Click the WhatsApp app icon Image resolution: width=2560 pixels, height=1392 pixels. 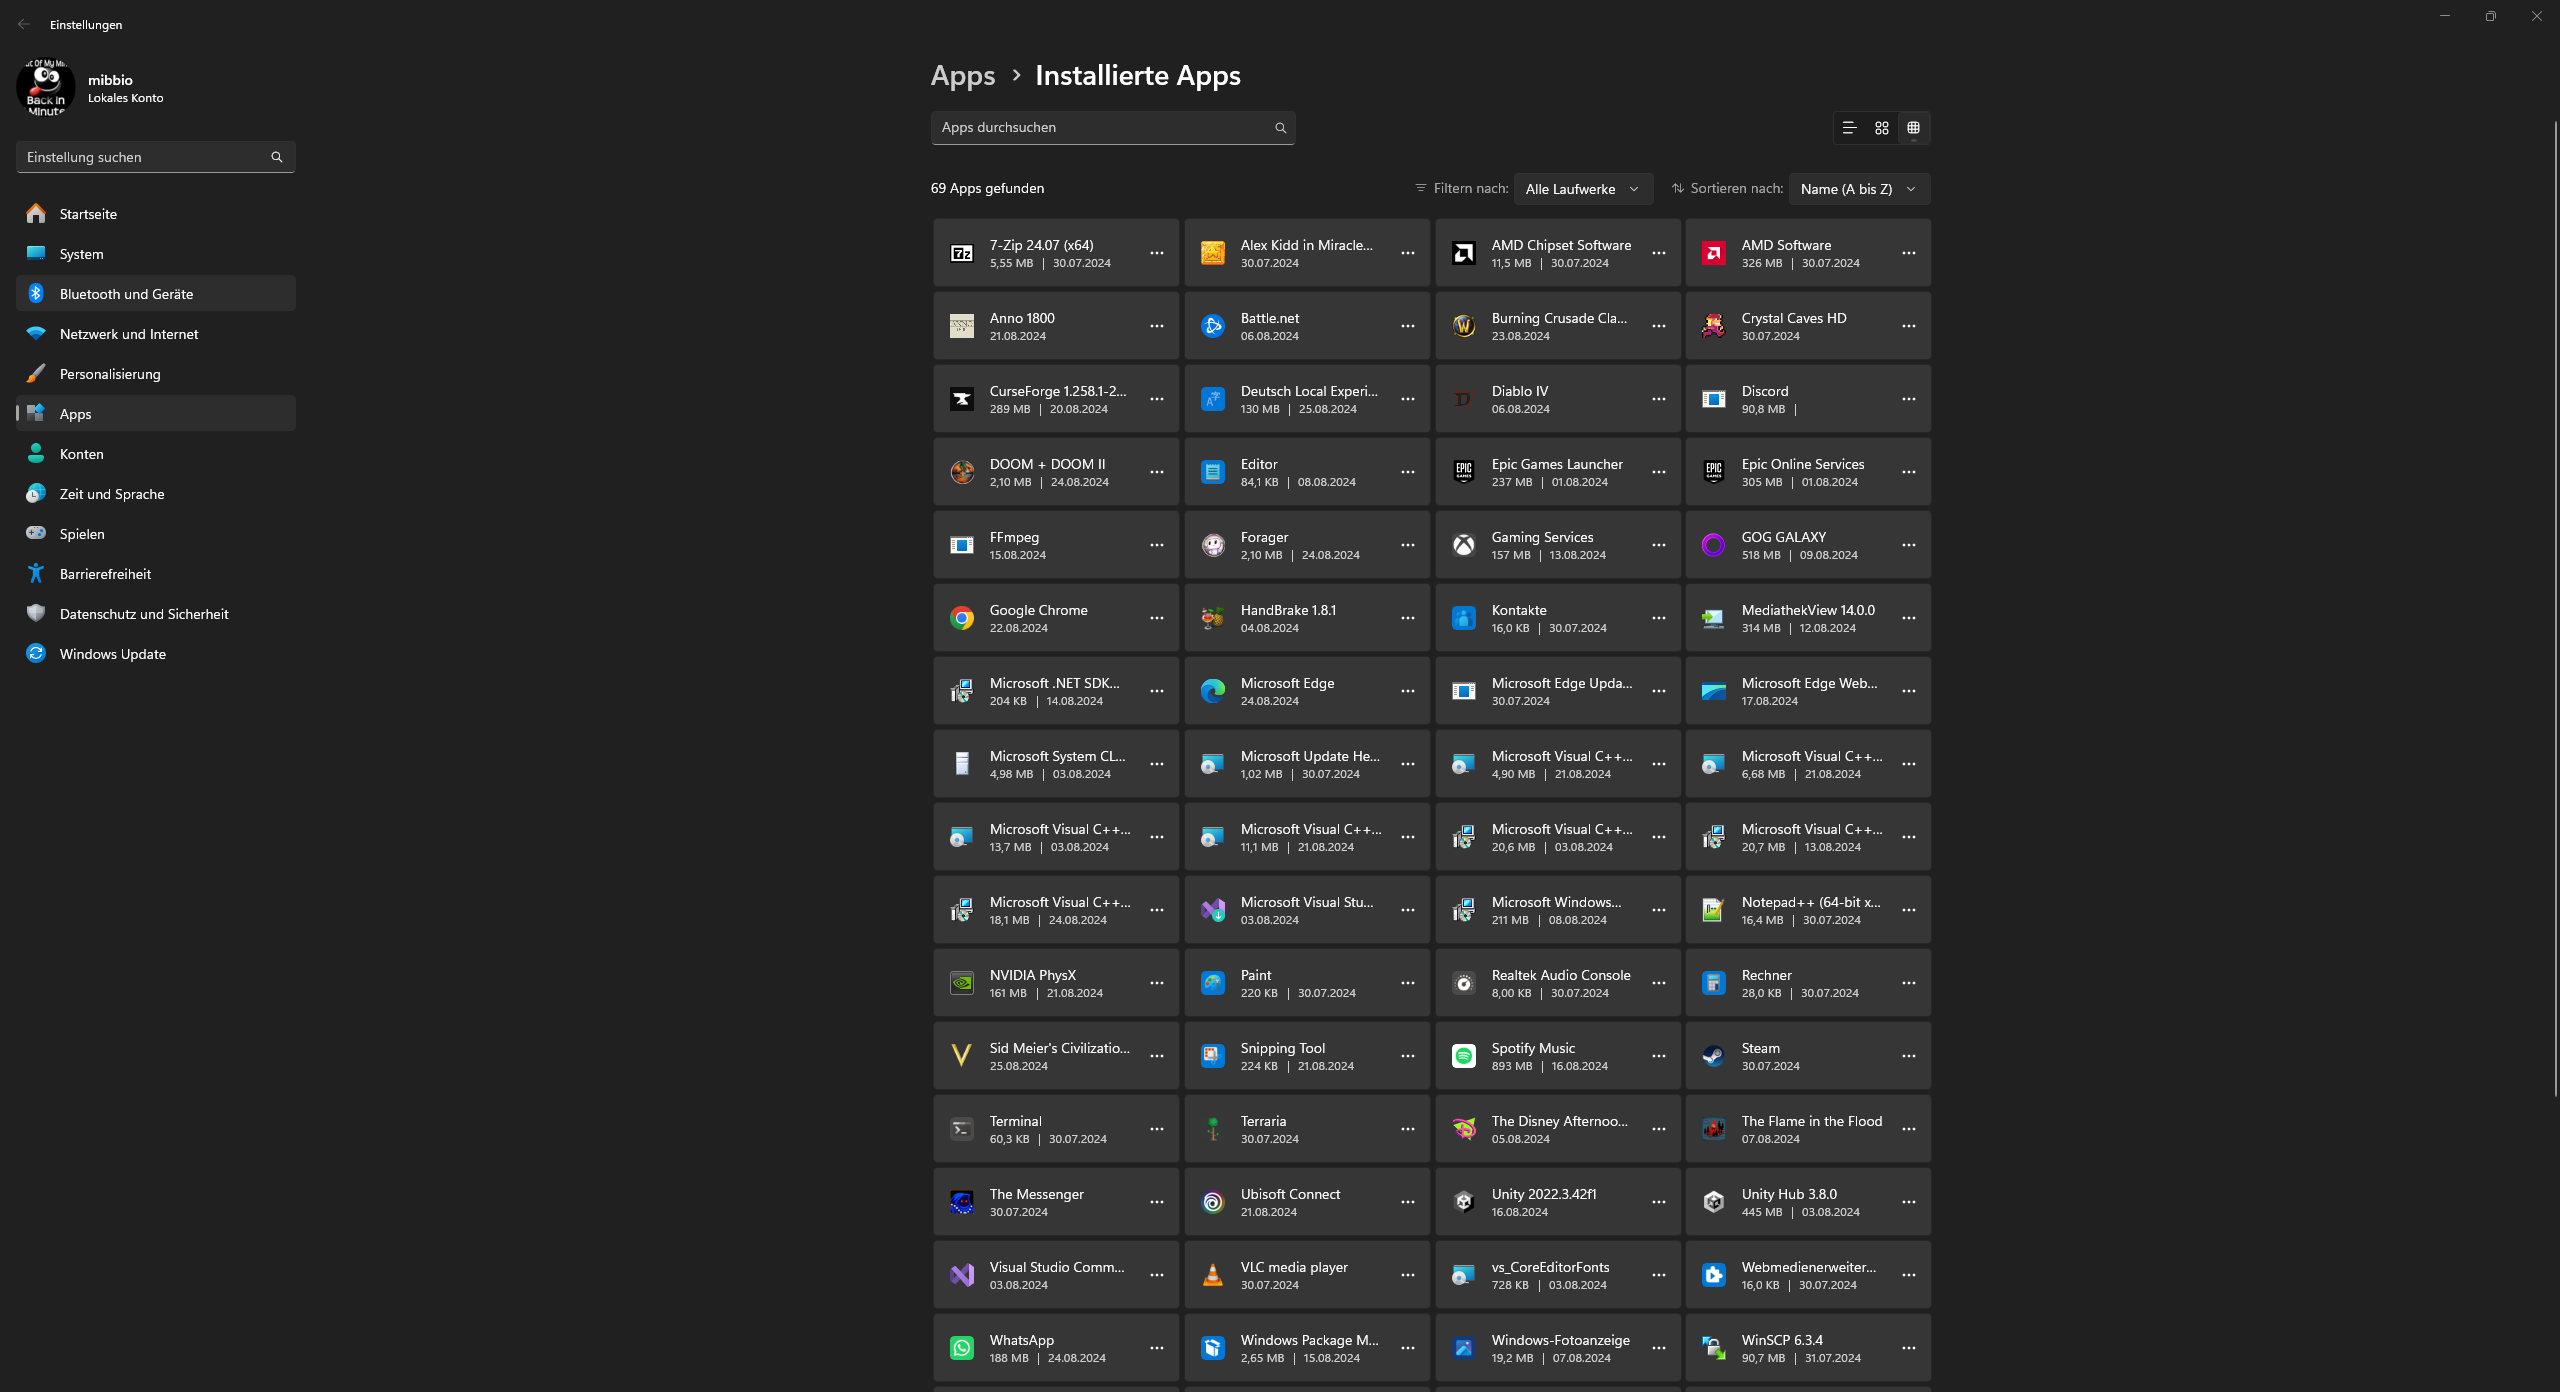(962, 1348)
